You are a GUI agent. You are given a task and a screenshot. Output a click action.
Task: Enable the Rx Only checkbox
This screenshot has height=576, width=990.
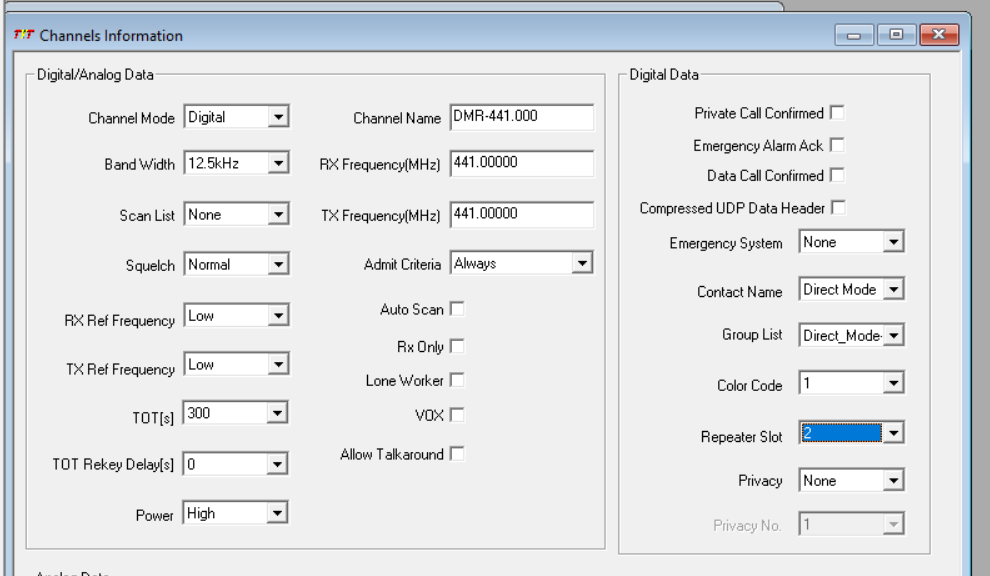pyautogui.click(x=457, y=346)
